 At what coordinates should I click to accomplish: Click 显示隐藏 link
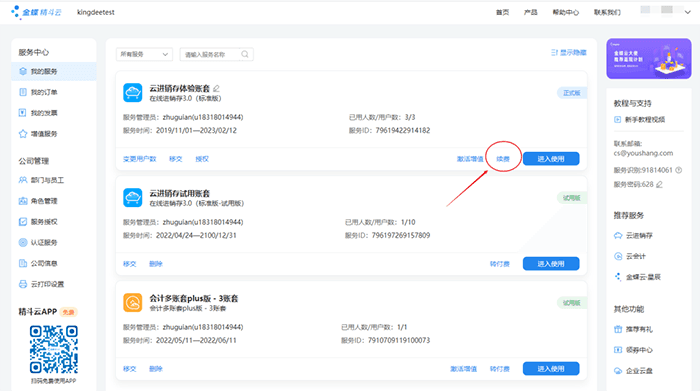click(x=569, y=53)
